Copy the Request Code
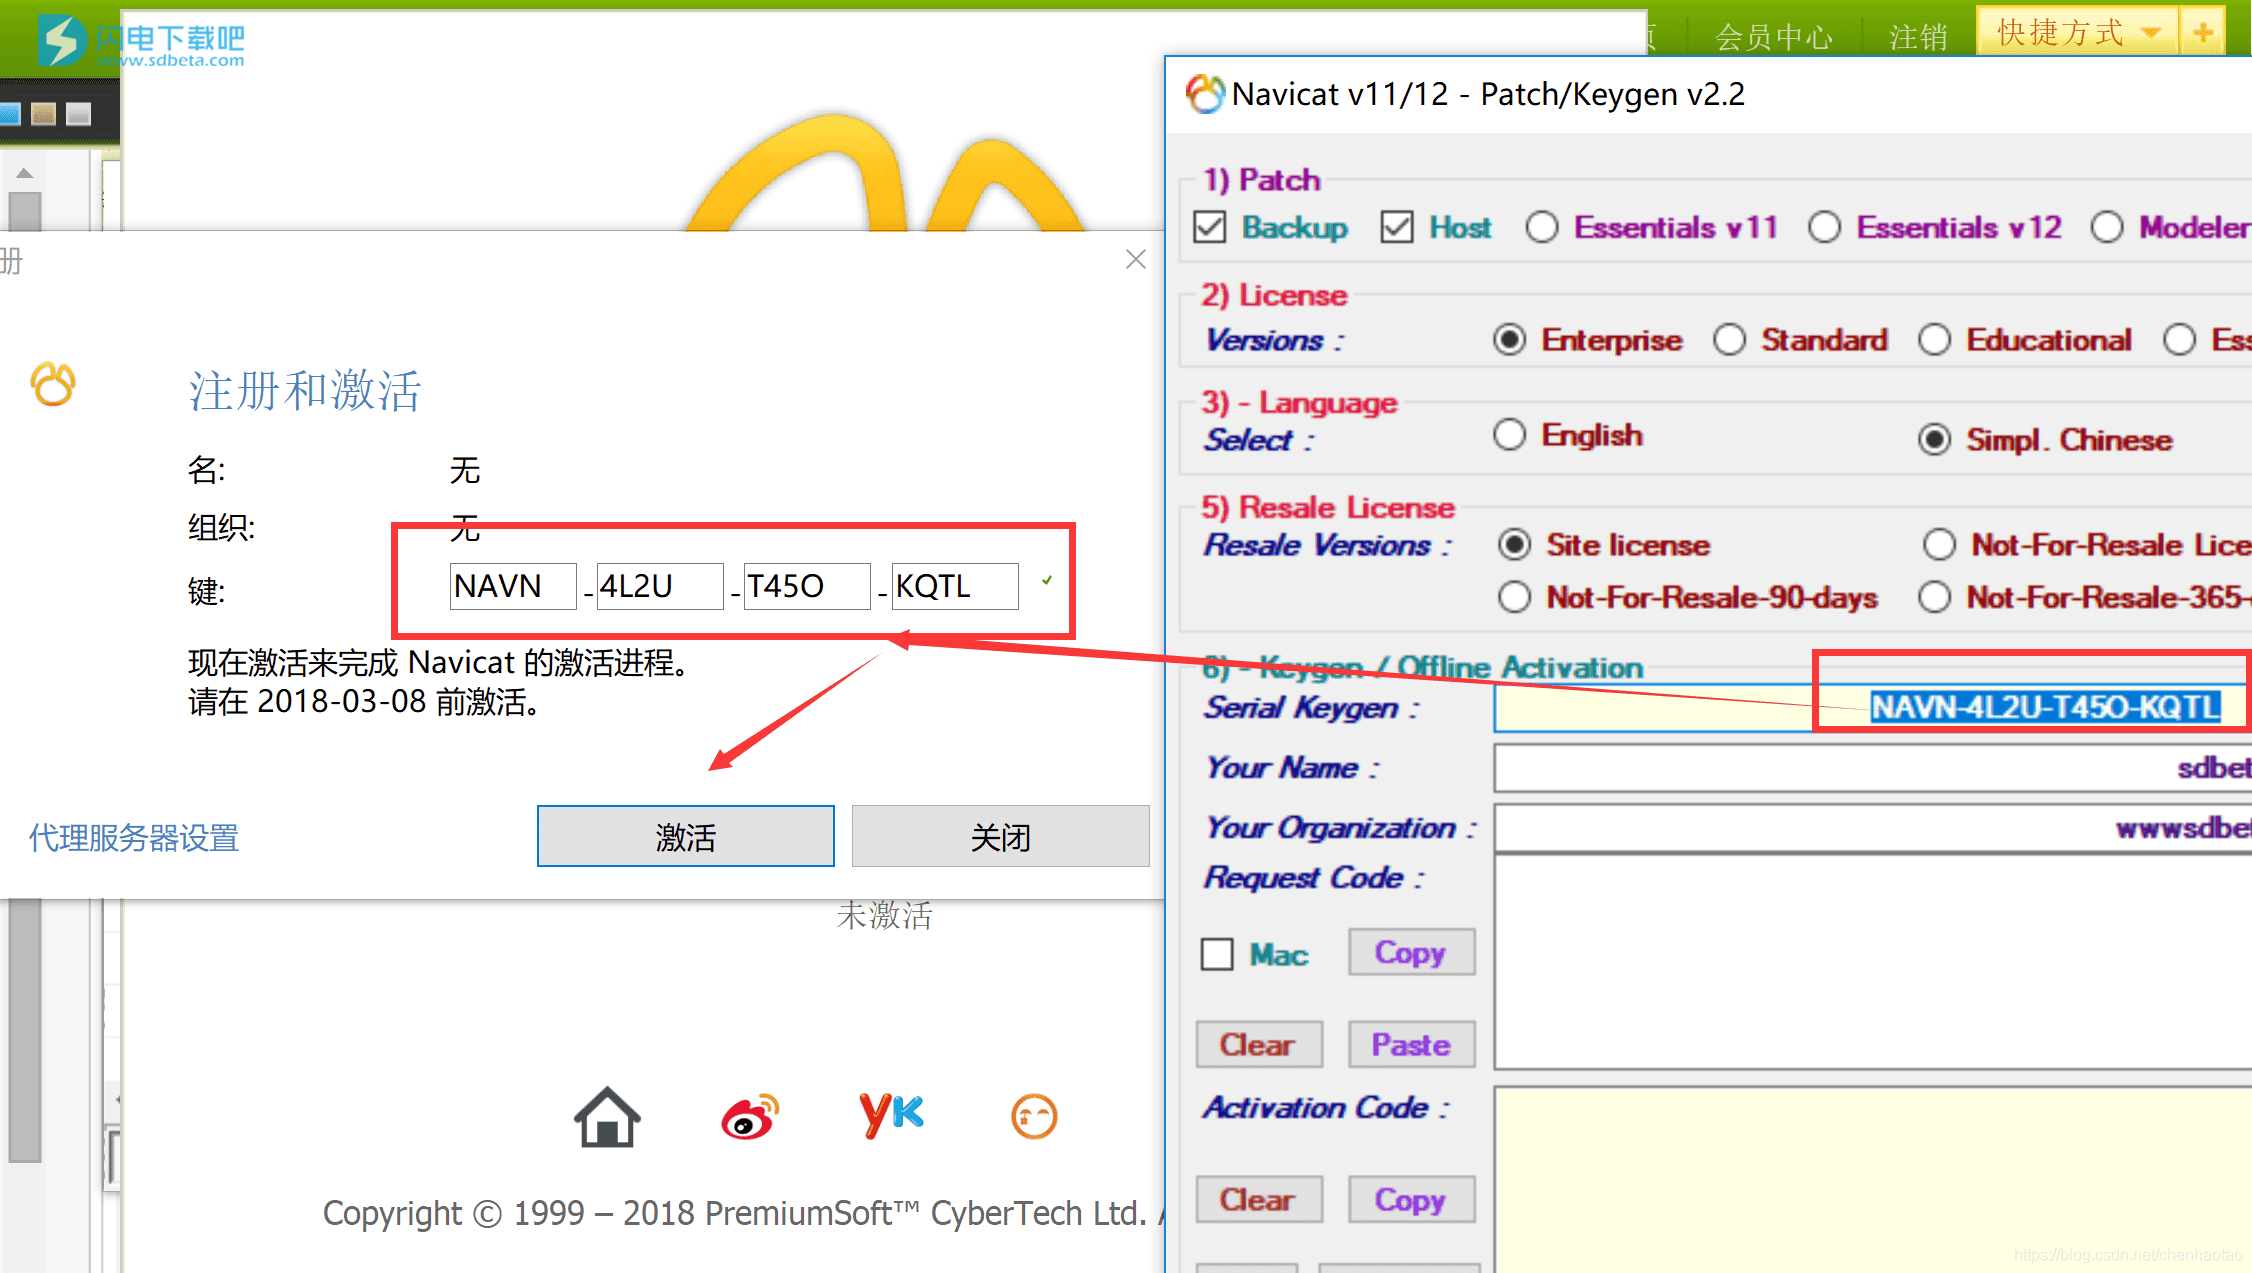This screenshot has height=1273, width=2252. (x=1411, y=952)
